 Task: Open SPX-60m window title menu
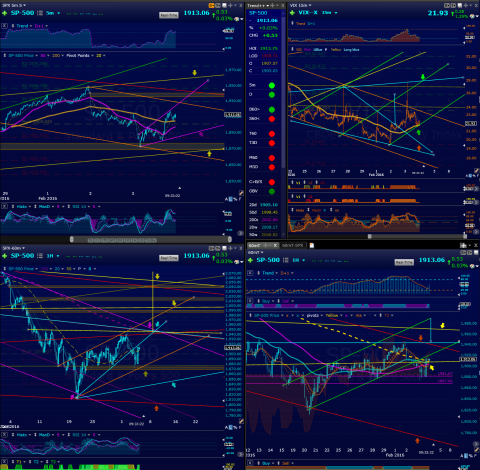point(13,248)
